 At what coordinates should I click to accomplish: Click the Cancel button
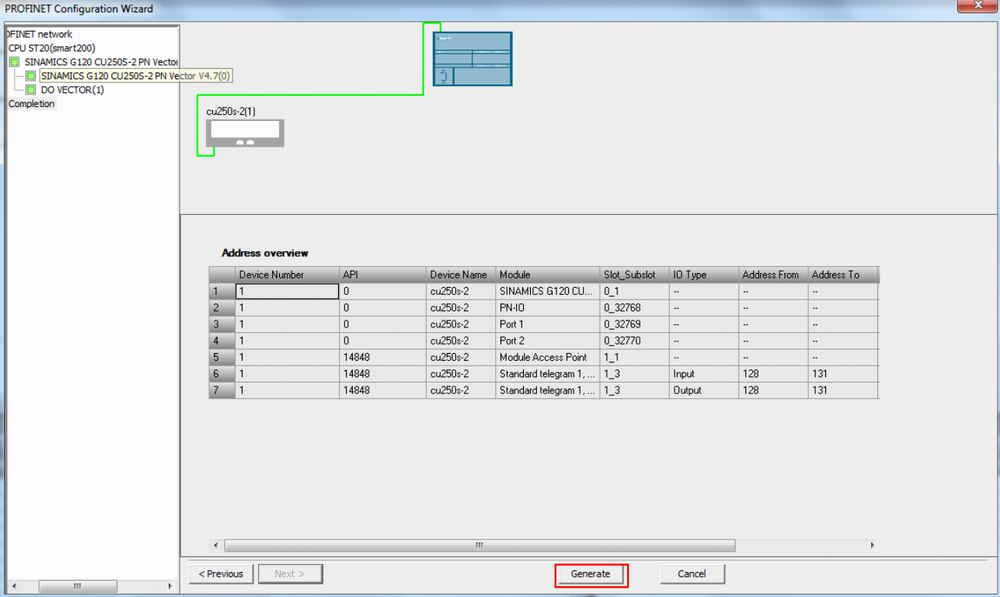pyautogui.click(x=692, y=574)
